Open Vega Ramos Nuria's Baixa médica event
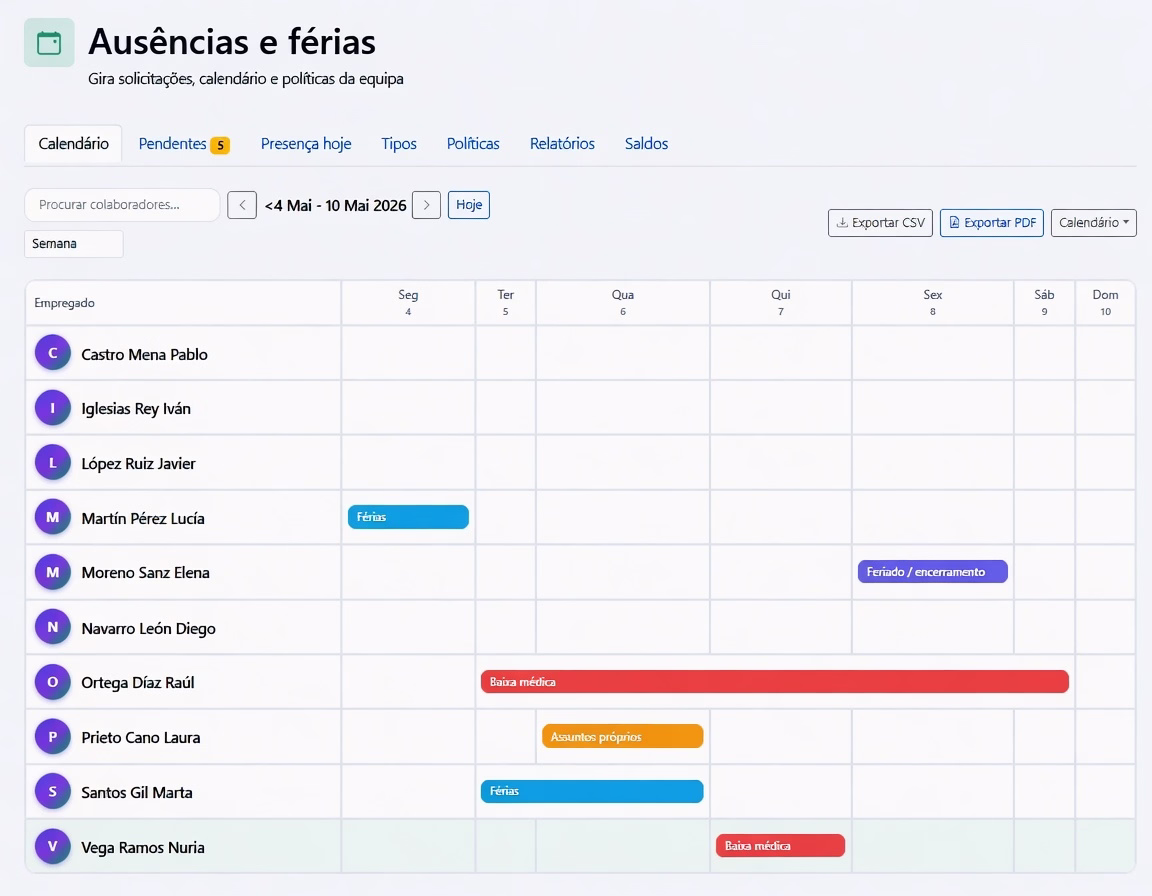Viewport: 1152px width, 896px height. click(x=780, y=845)
